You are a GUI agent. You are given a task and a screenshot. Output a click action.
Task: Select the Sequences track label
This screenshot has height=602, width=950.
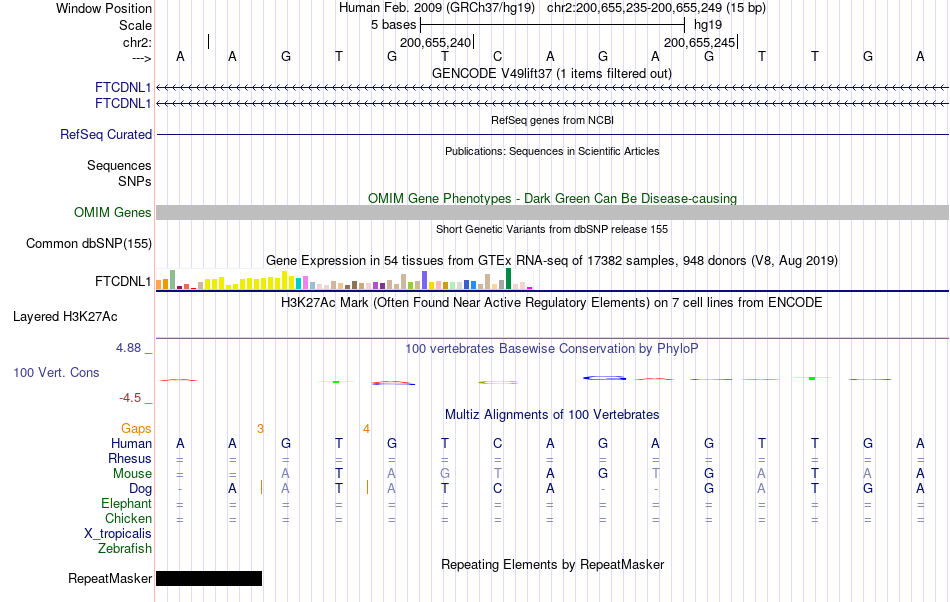click(x=119, y=165)
